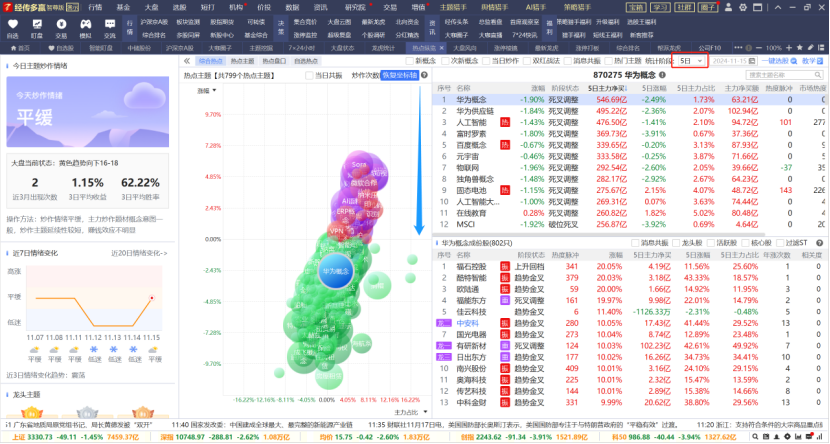Image resolution: width=830 pixels, height=444 pixels.
Task: Click the 学习 button in title bar
Action: (661, 7)
